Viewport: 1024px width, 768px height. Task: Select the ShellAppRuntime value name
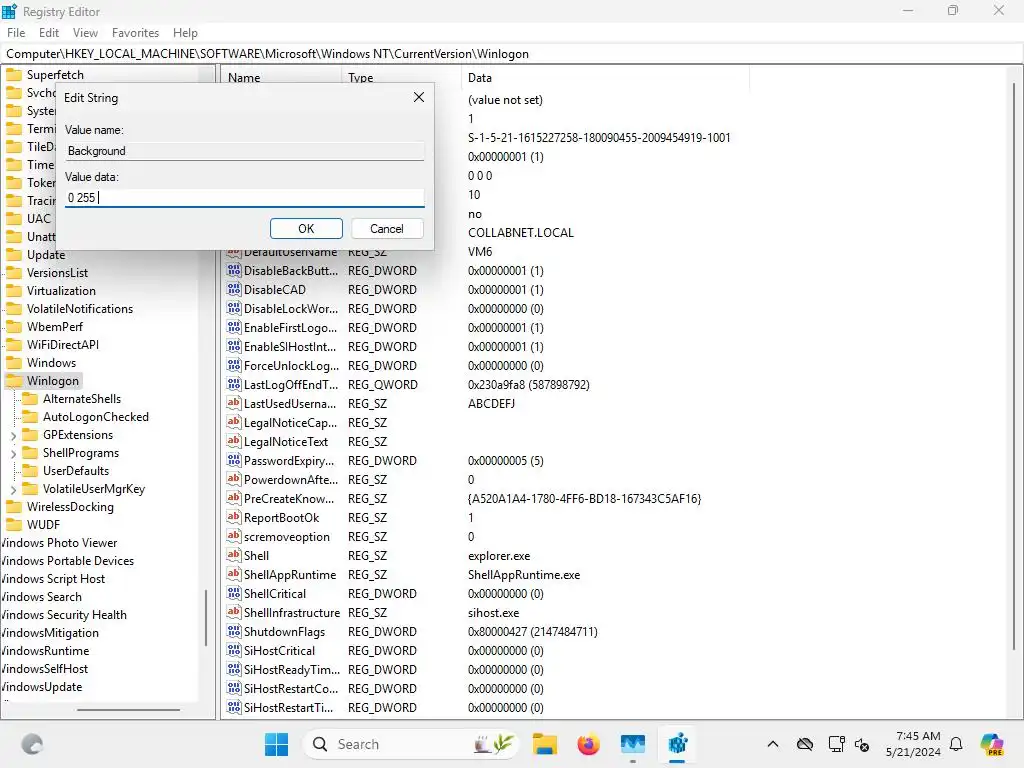(x=290, y=575)
